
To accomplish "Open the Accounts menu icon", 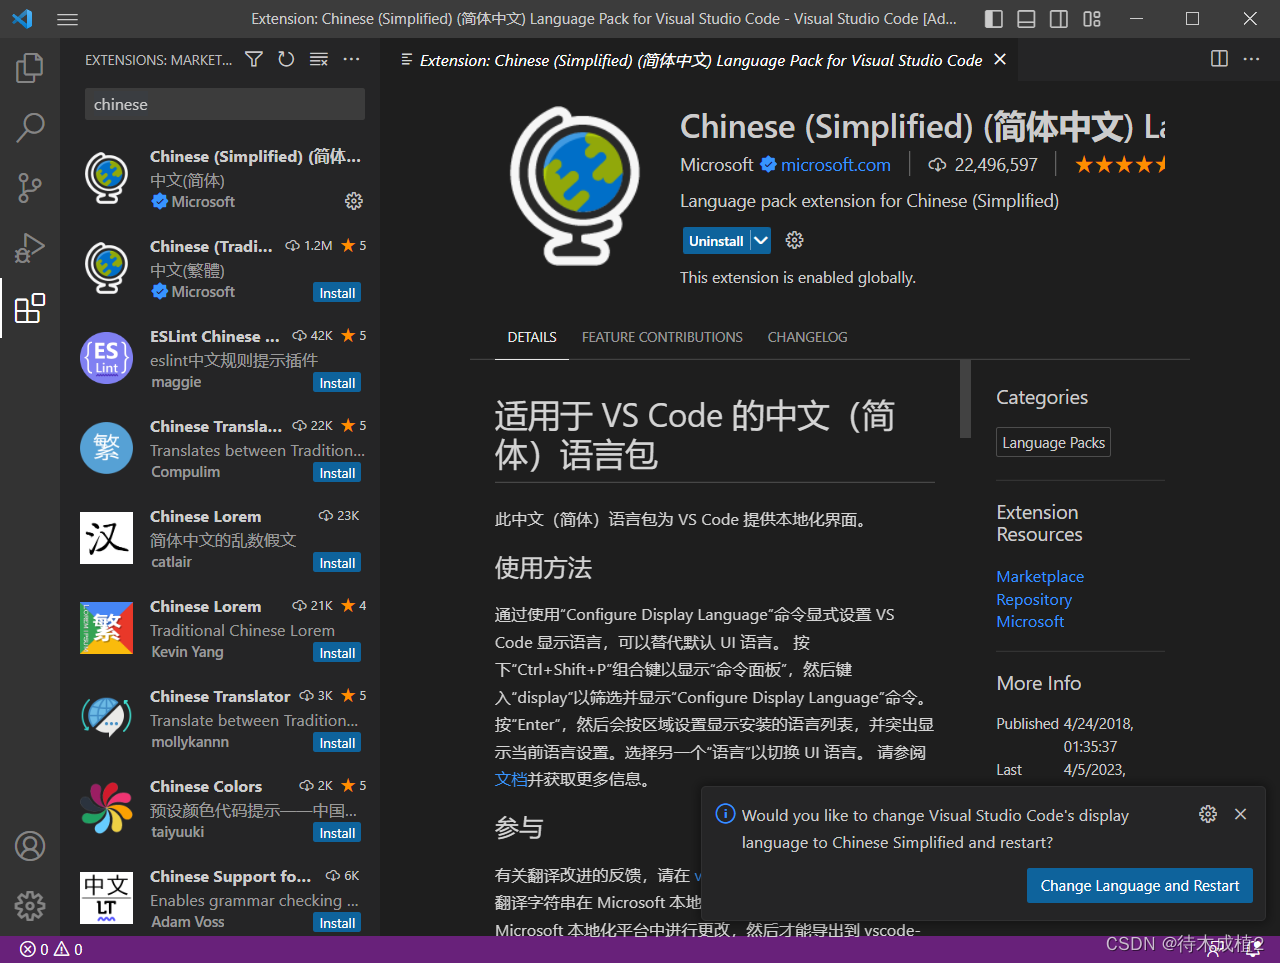I will coord(30,846).
